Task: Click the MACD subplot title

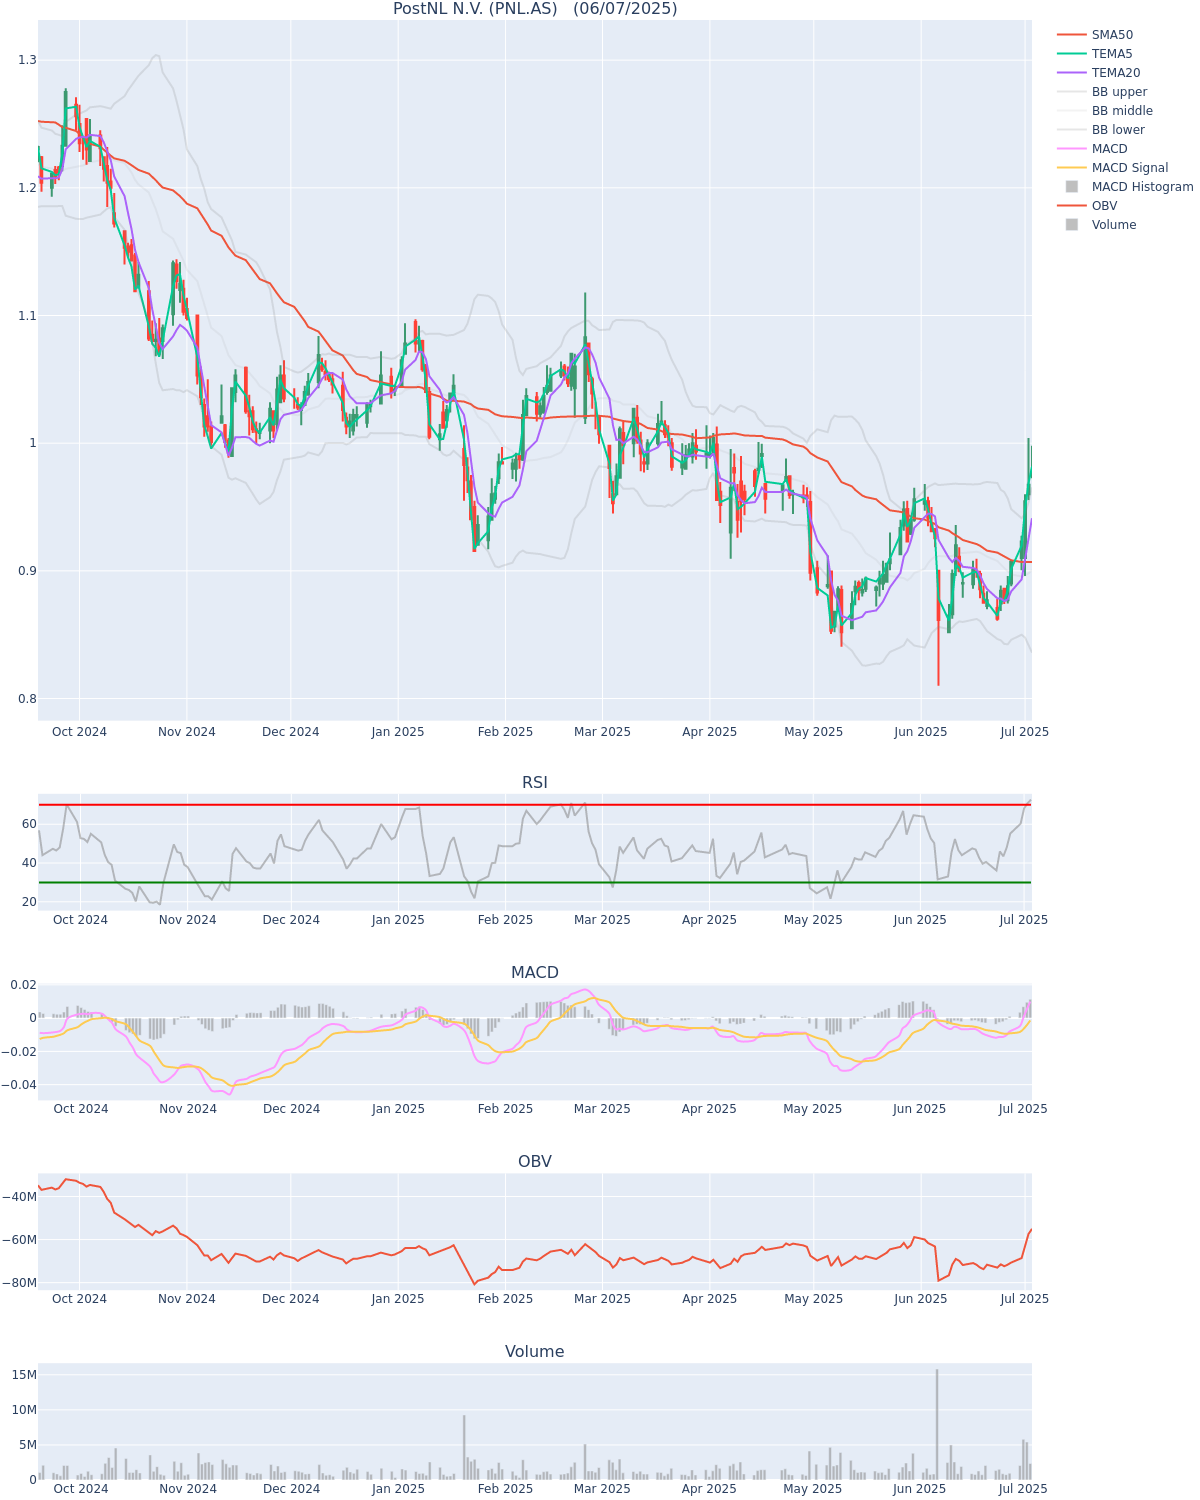Action: tap(535, 973)
